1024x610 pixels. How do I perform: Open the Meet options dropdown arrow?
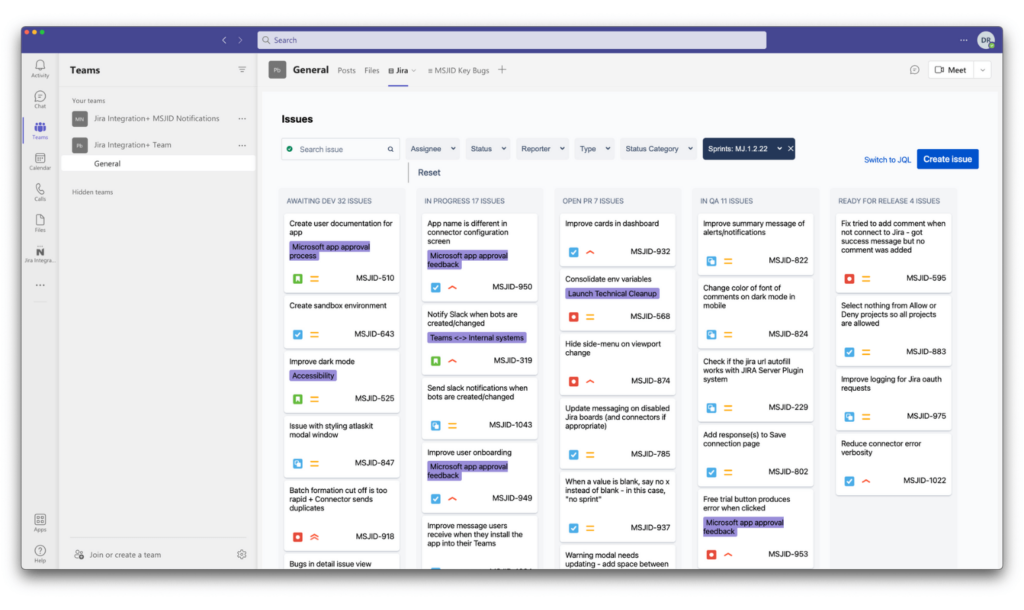click(982, 70)
